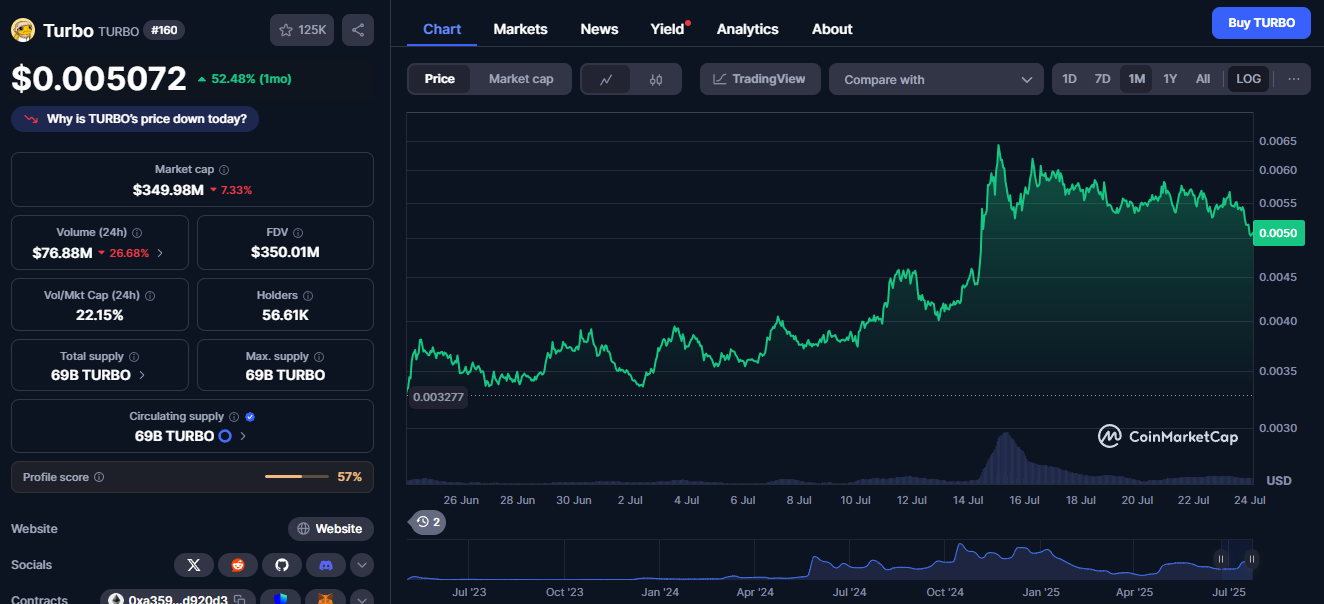Click left handle of range selector
1324x604 pixels.
1220,559
